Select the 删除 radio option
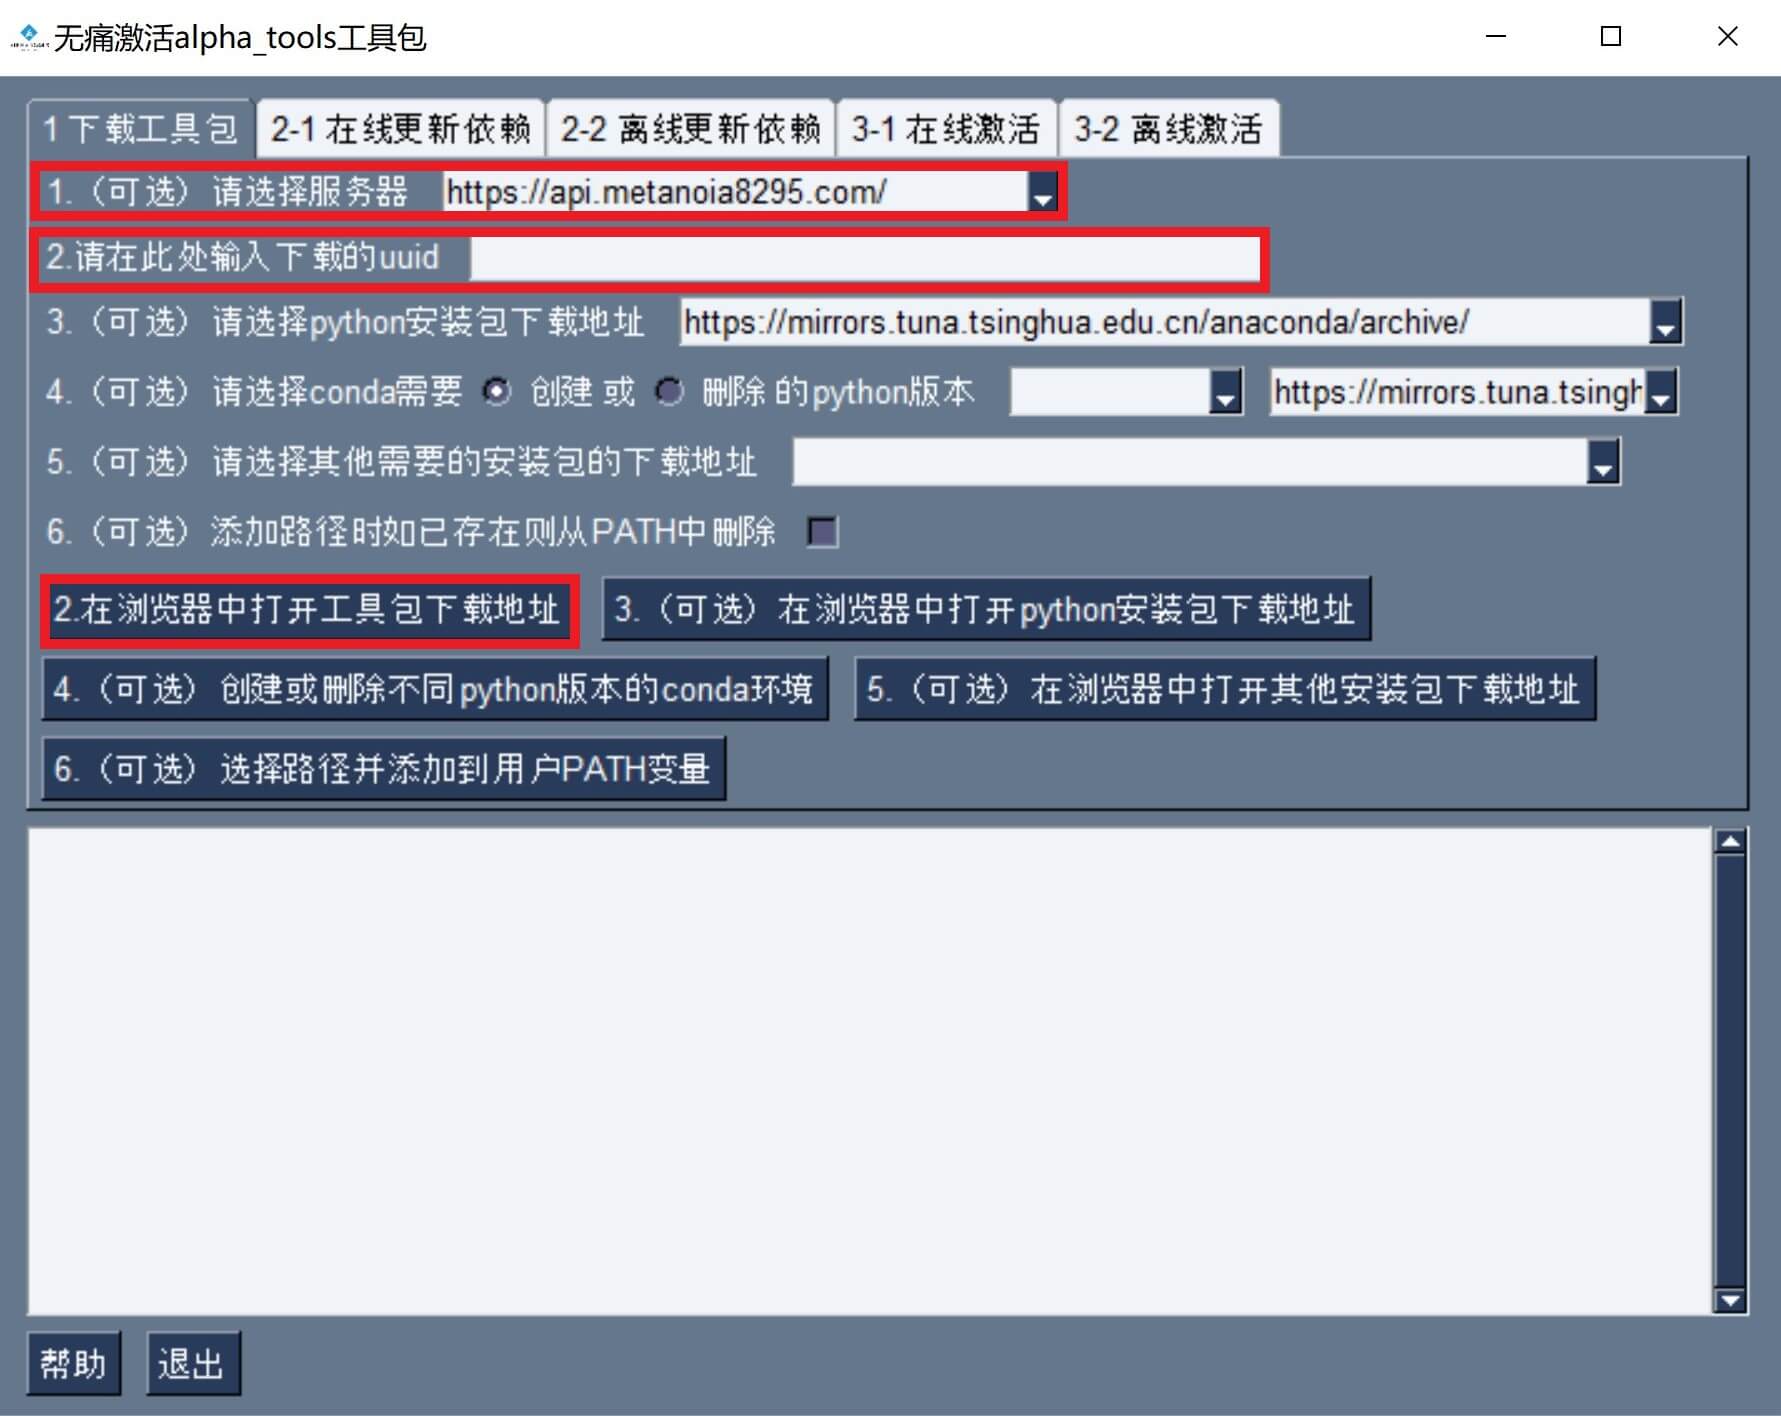Viewport: 1781px width, 1416px height. point(668,392)
